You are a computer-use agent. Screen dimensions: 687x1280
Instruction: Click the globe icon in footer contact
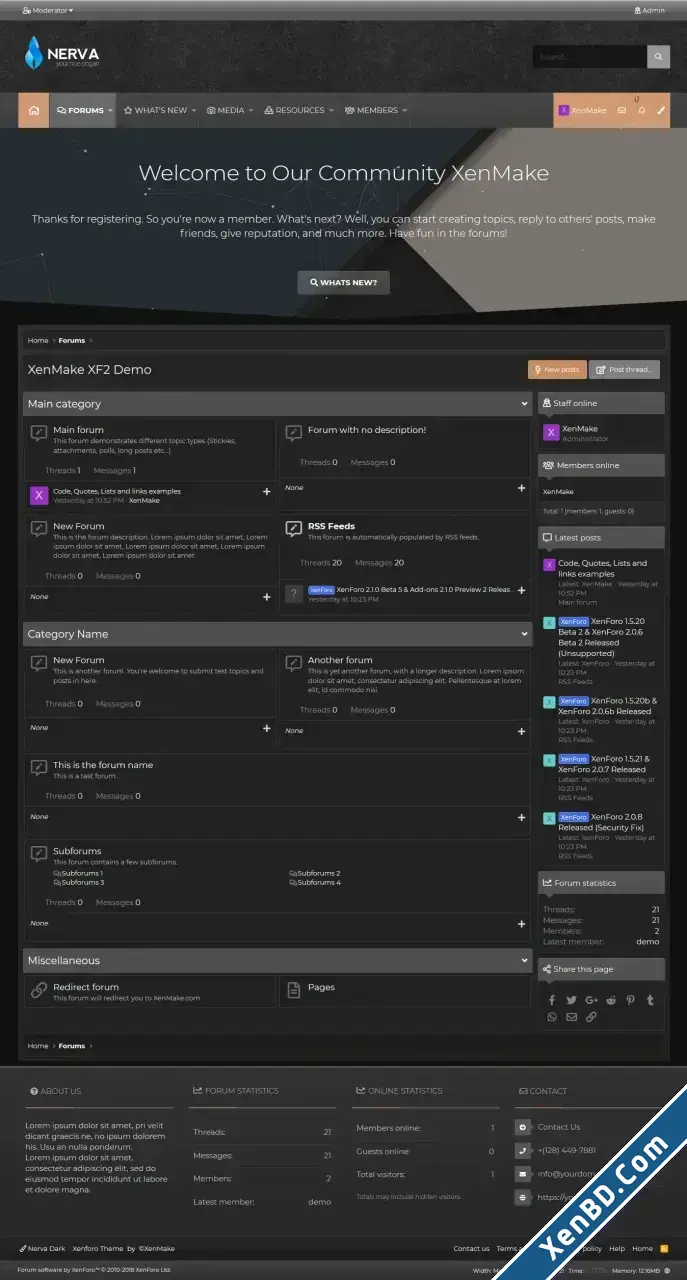click(x=523, y=1196)
